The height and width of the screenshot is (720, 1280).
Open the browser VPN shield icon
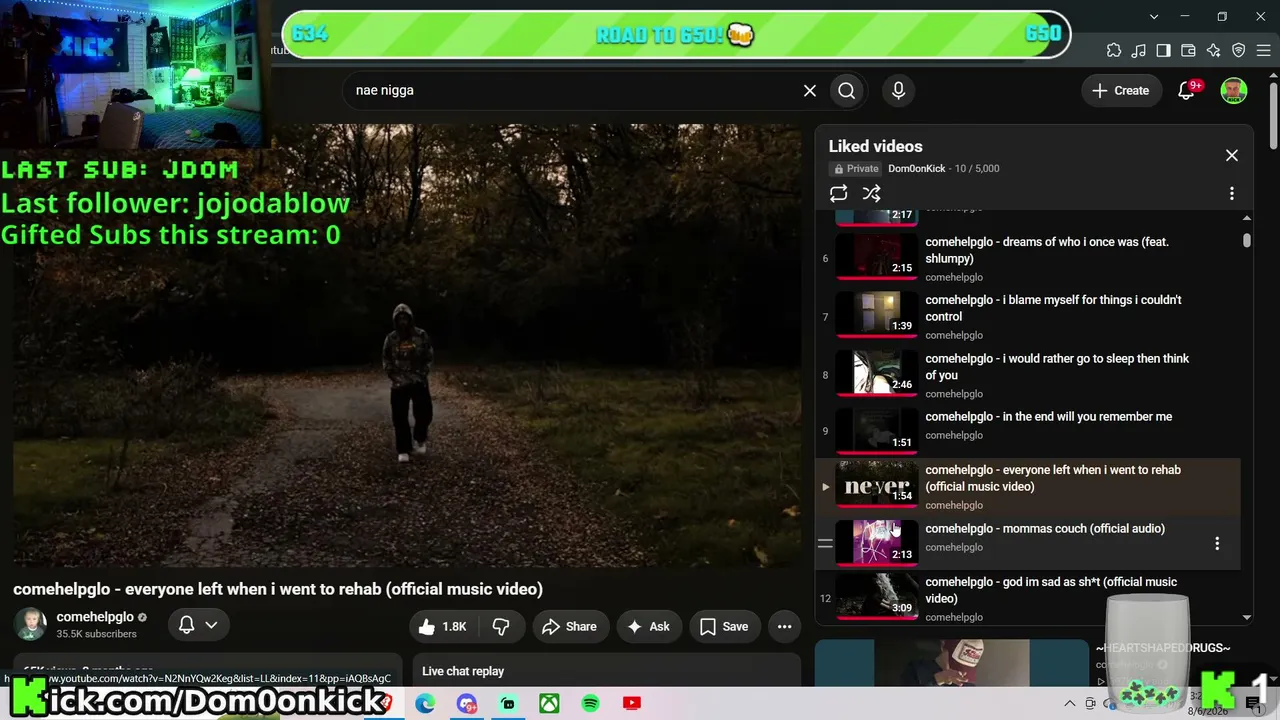coord(1239,51)
